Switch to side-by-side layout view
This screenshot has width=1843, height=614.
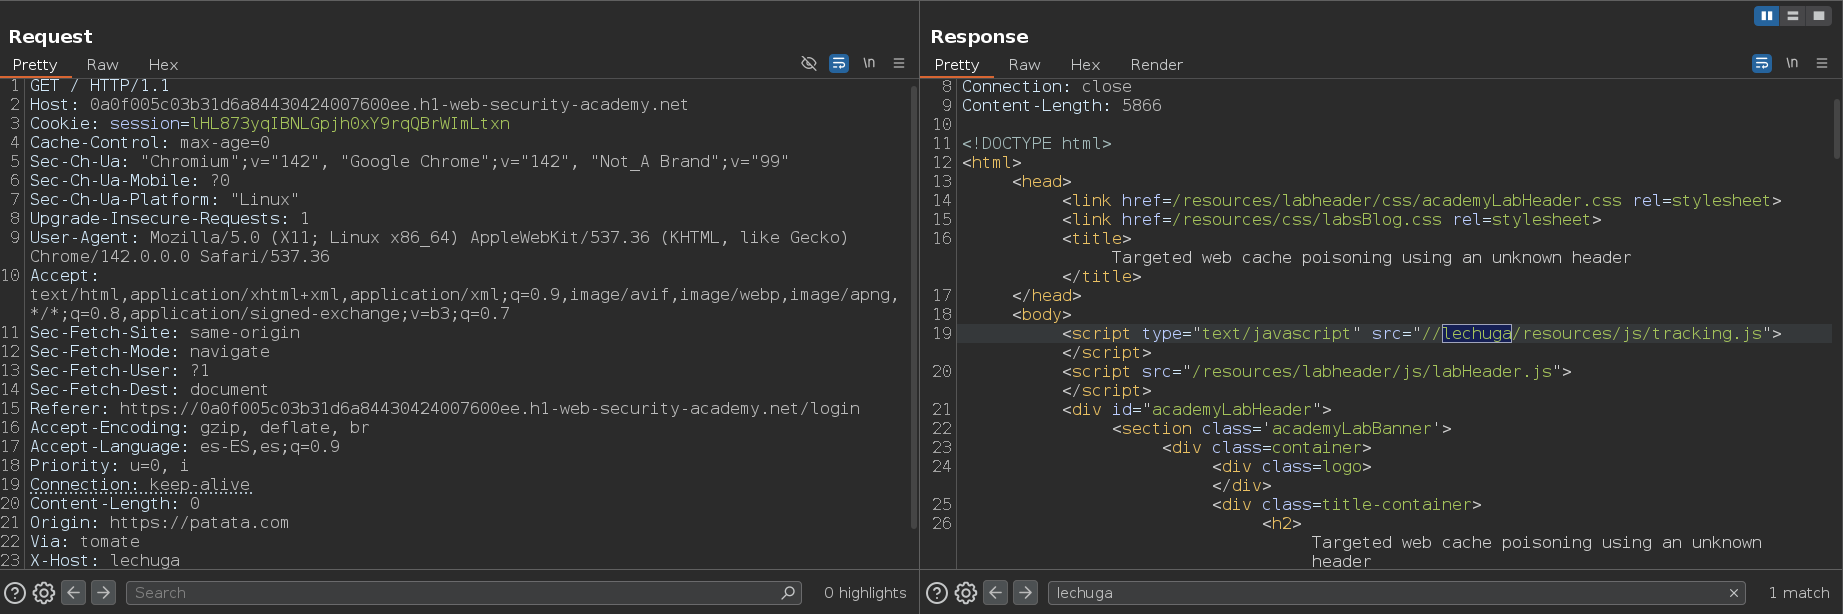click(x=1767, y=16)
